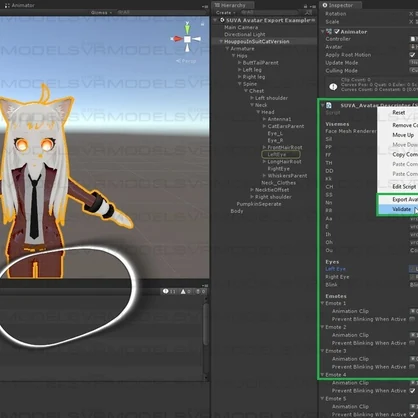Toggle Emote 2 Prevent Blinking When Active
Screen dimensions: 418x418
pyautogui.click(x=412, y=343)
